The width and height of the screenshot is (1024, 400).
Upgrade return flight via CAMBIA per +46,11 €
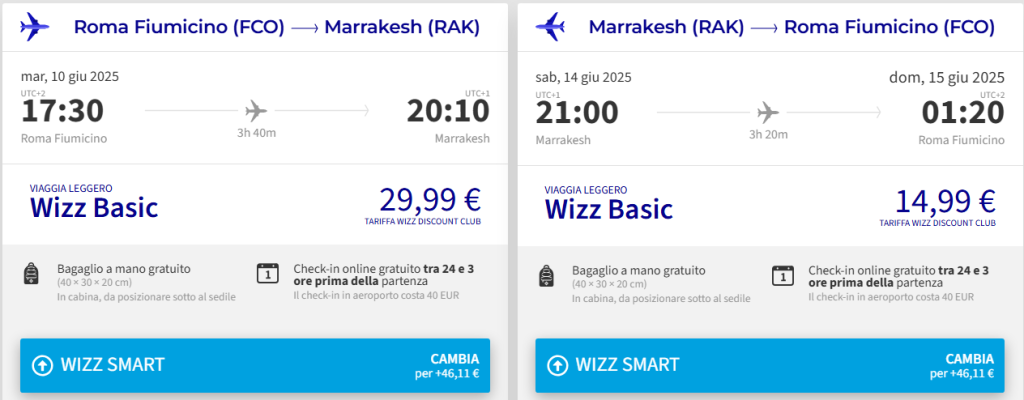[770, 365]
